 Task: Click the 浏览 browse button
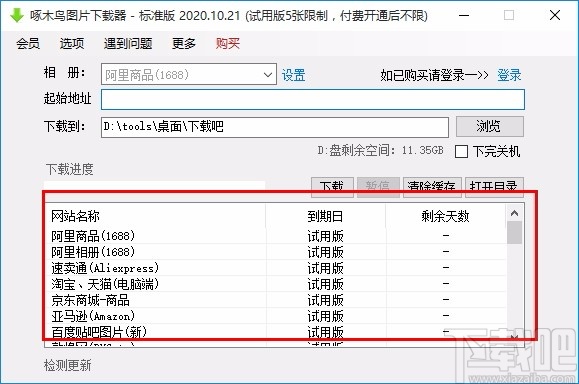tap(490, 127)
